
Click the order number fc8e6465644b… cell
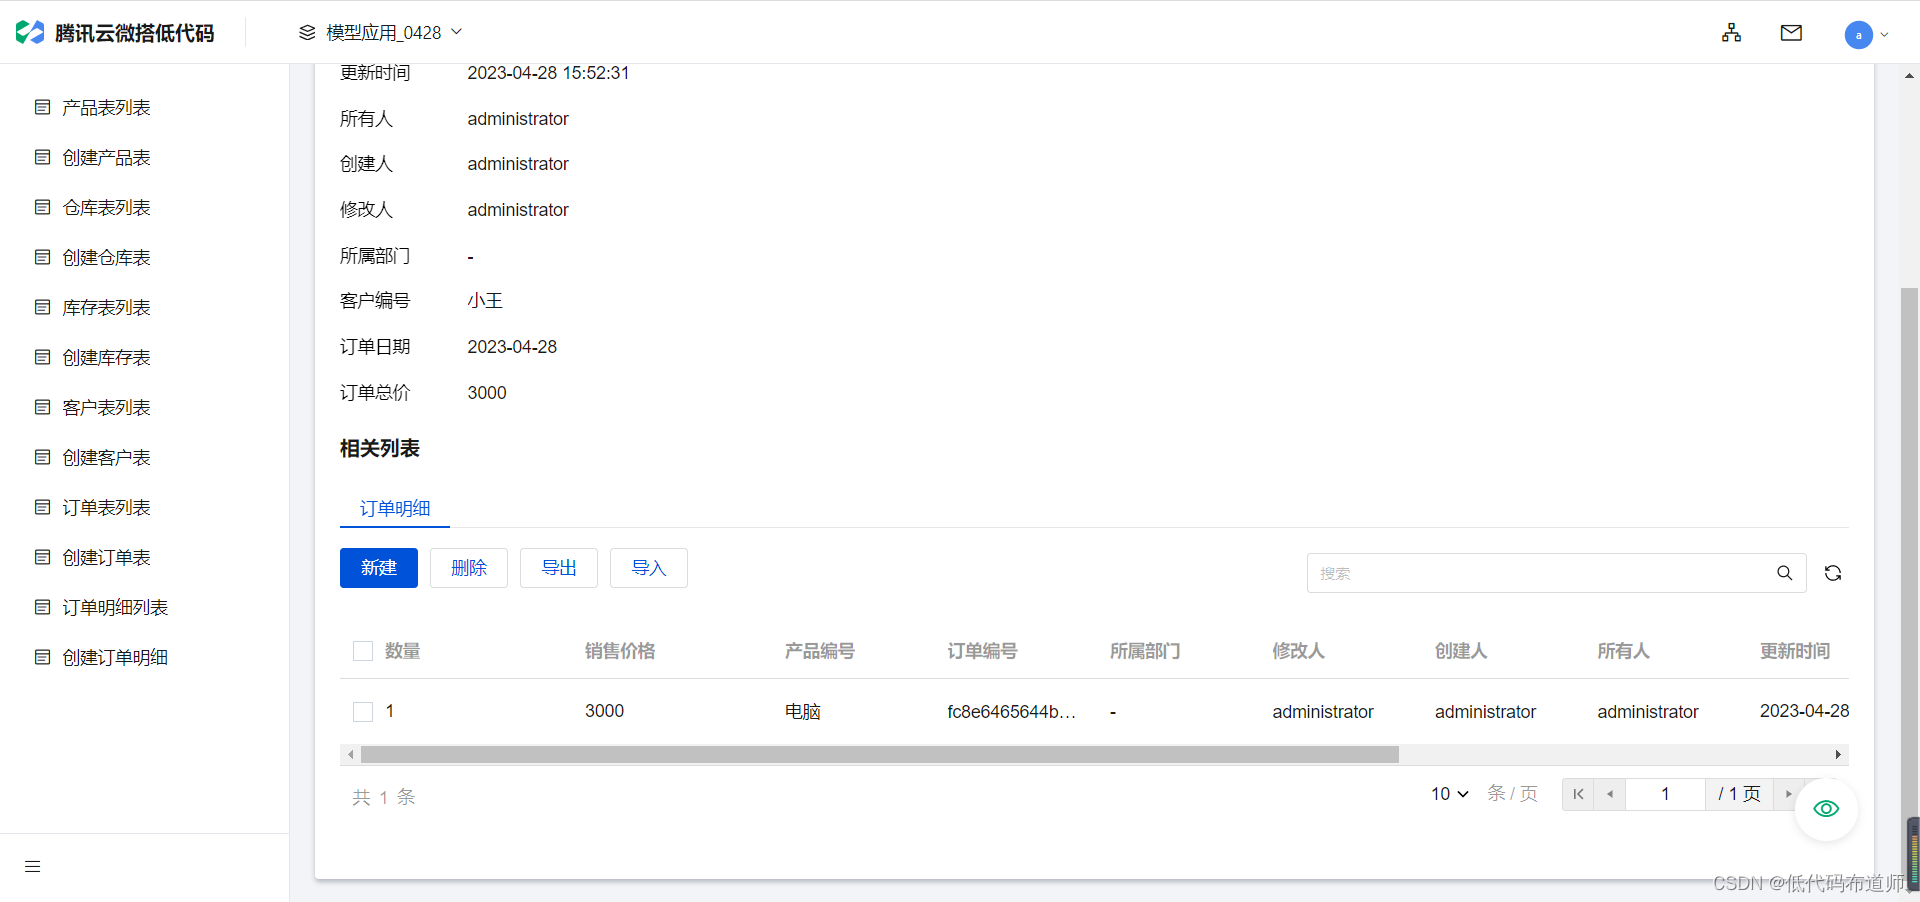tap(1012, 711)
